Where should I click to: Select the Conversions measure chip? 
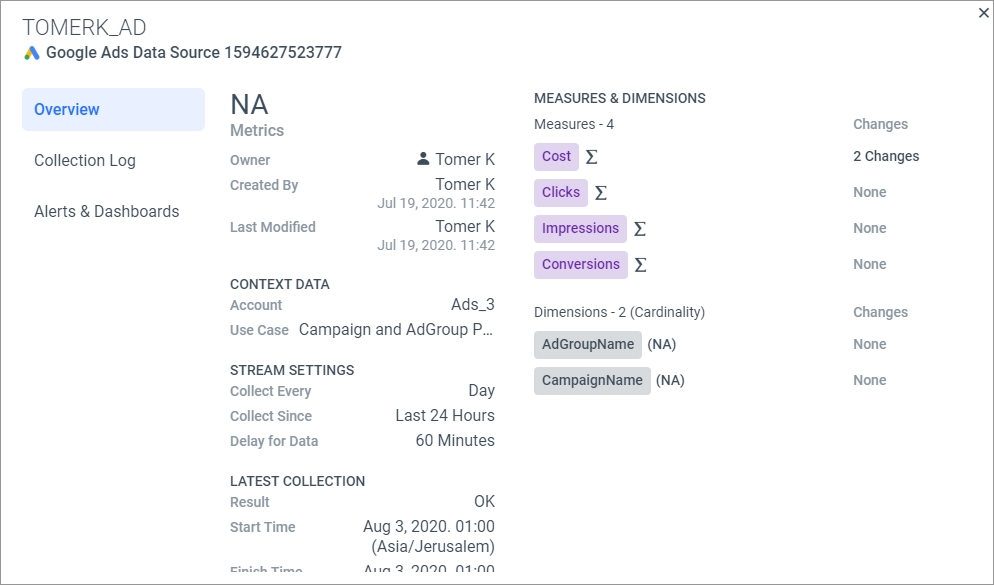(581, 264)
